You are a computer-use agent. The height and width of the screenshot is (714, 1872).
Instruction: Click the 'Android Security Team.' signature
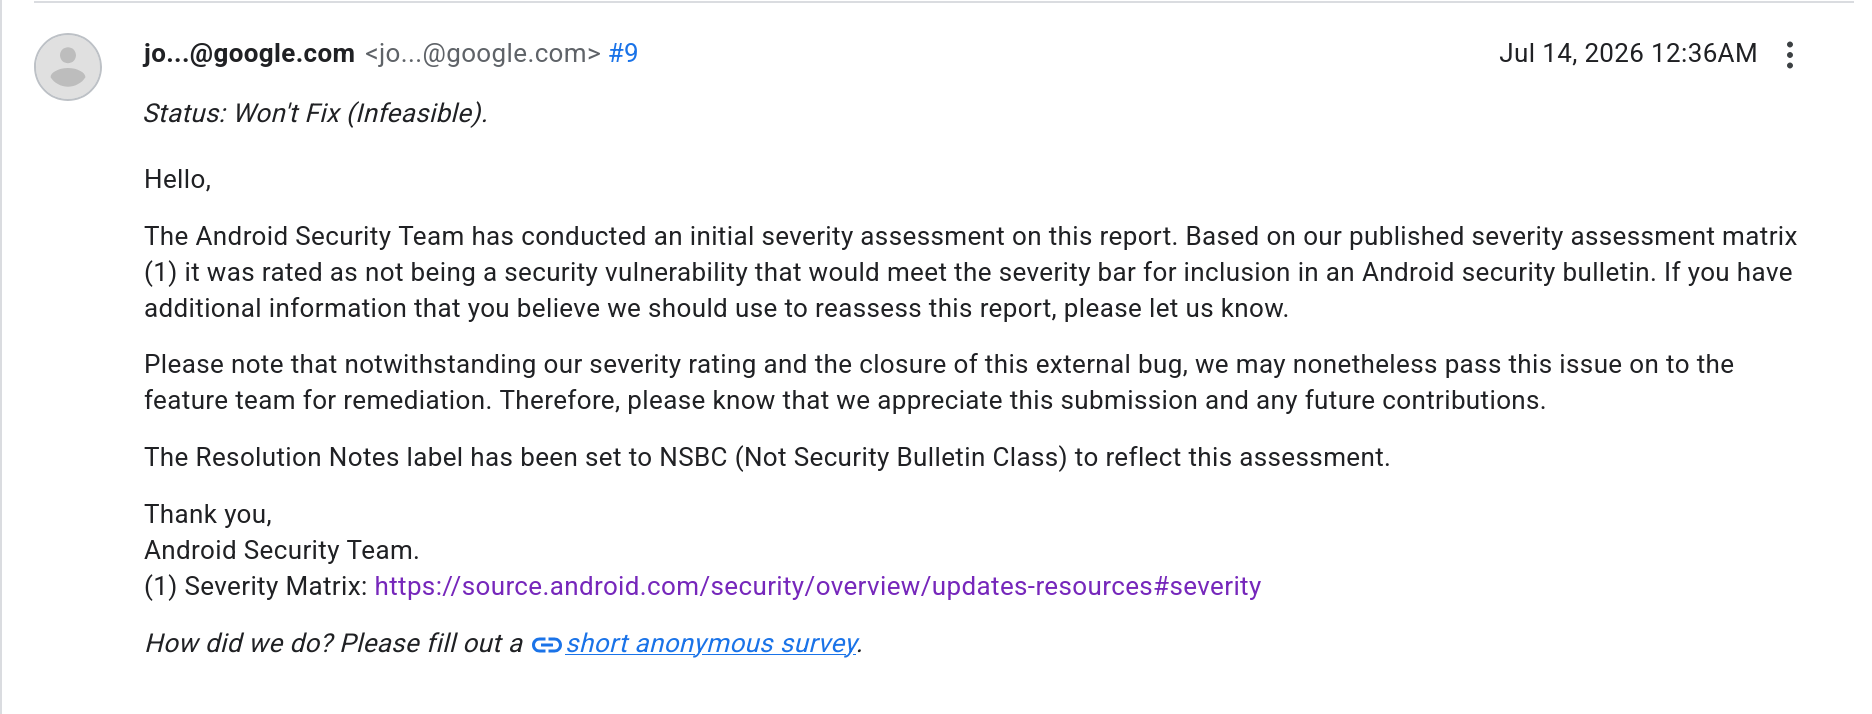pyautogui.click(x=282, y=550)
